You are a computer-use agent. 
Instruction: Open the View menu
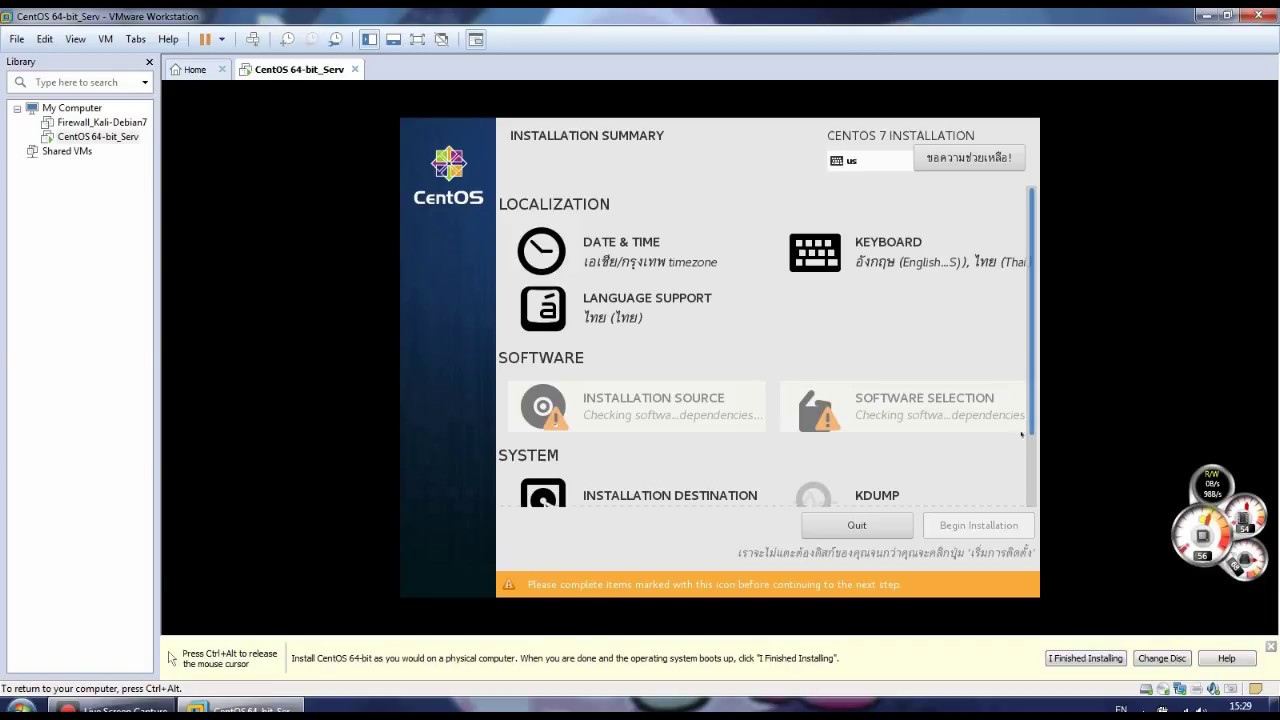click(x=75, y=39)
